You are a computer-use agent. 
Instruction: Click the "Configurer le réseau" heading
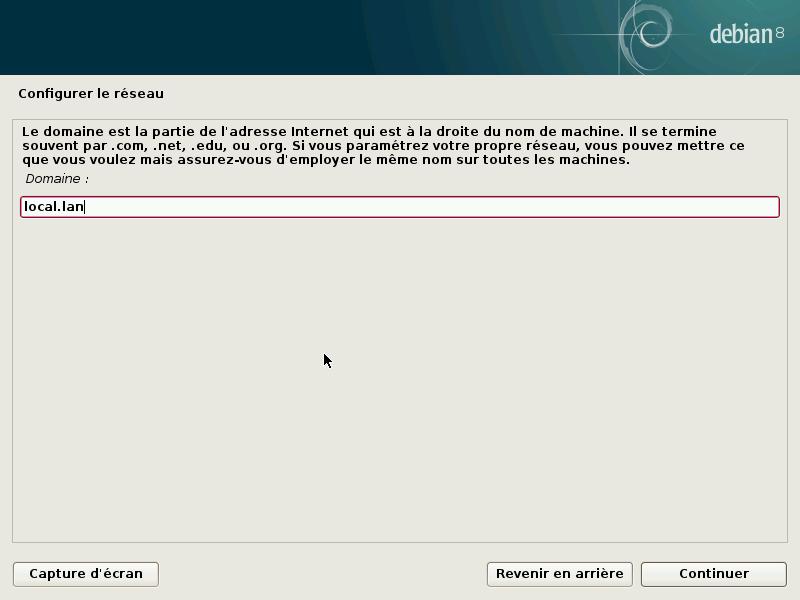coord(91,94)
